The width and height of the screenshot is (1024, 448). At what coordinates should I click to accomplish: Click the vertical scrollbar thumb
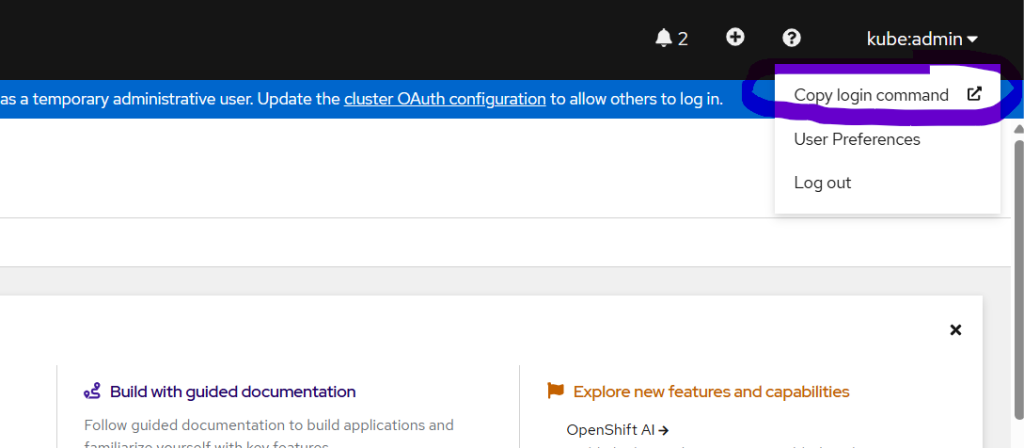tap(1019, 290)
